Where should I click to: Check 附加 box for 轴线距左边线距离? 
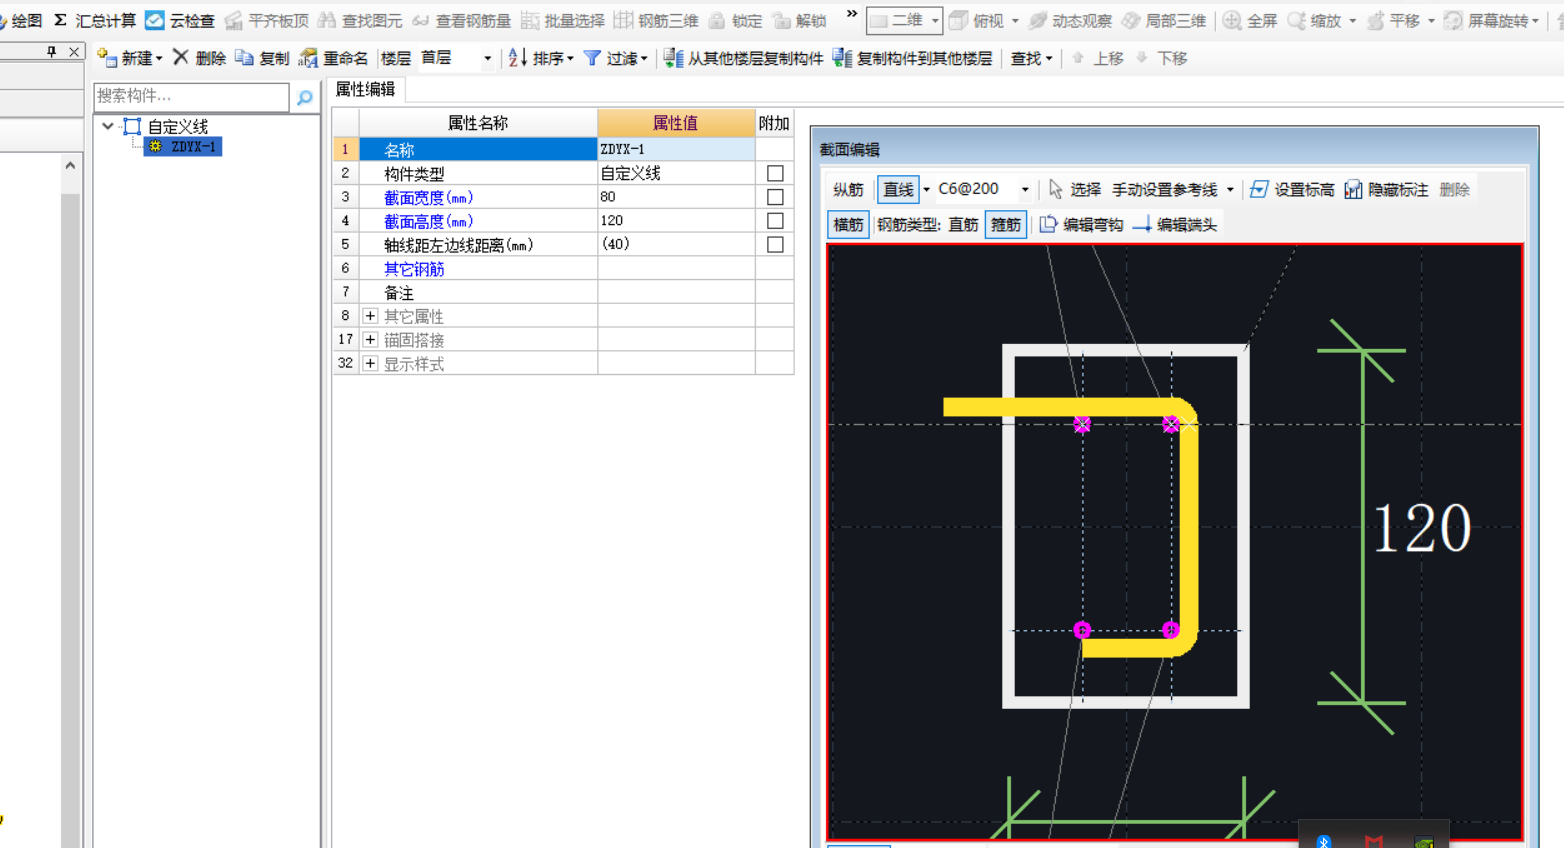click(775, 245)
